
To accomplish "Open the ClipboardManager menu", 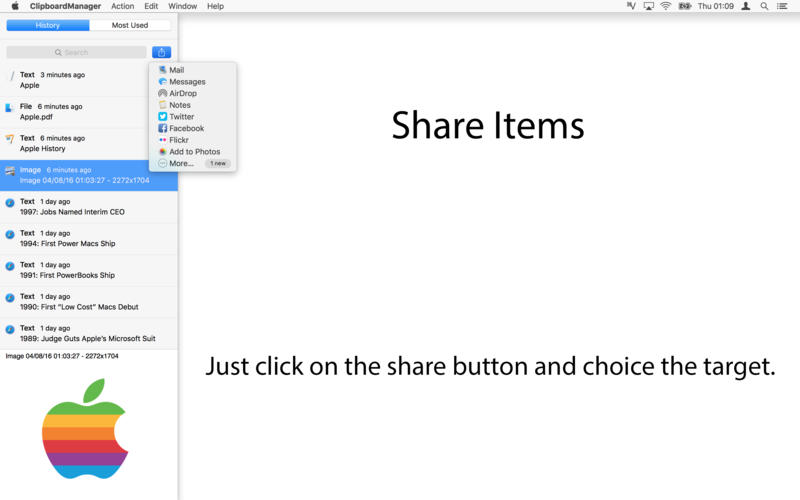I will 65,6.
